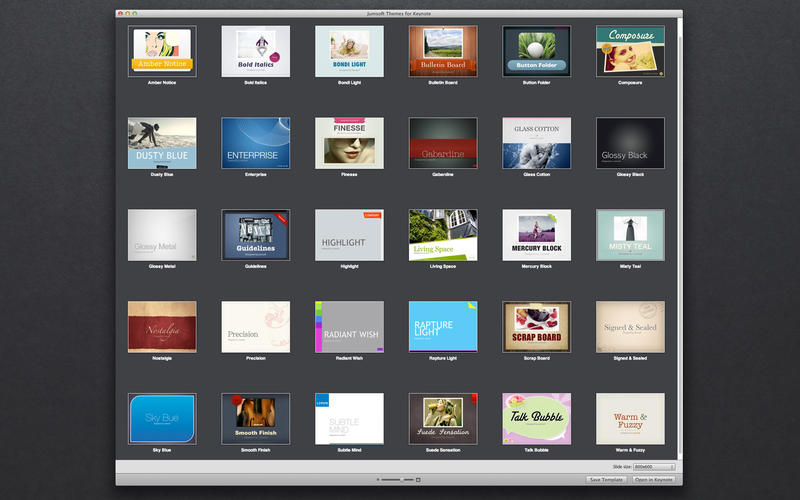This screenshot has width=800, height=500.
Task: Choose the Composure theme thumbnail
Action: 631,52
